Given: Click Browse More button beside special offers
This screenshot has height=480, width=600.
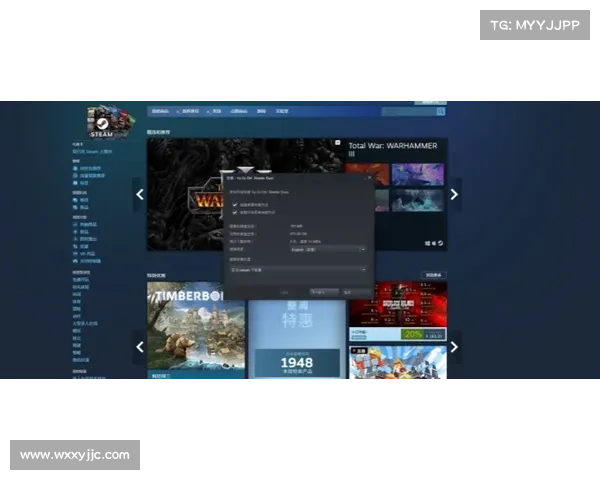Looking at the screenshot, I should coord(434,275).
